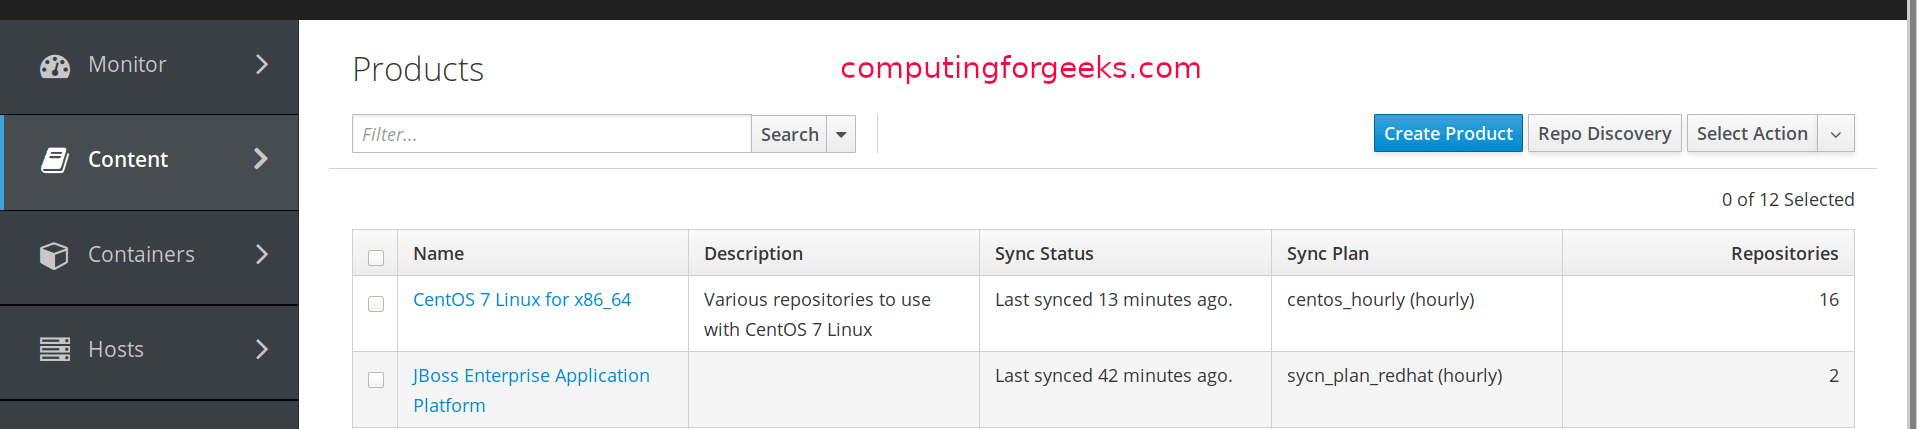
Task: Open the Search options dropdown arrow
Action: pos(841,134)
